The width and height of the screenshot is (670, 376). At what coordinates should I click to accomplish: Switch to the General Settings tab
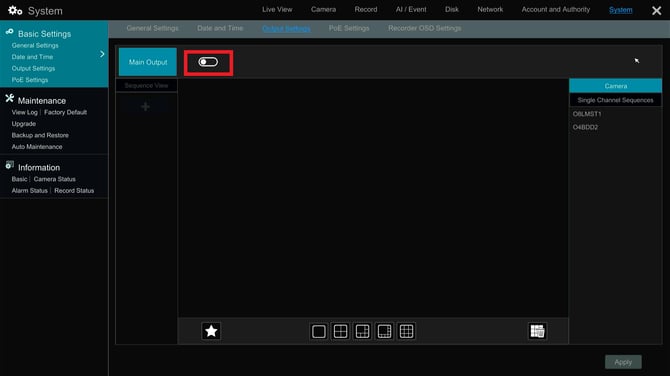coord(153,28)
